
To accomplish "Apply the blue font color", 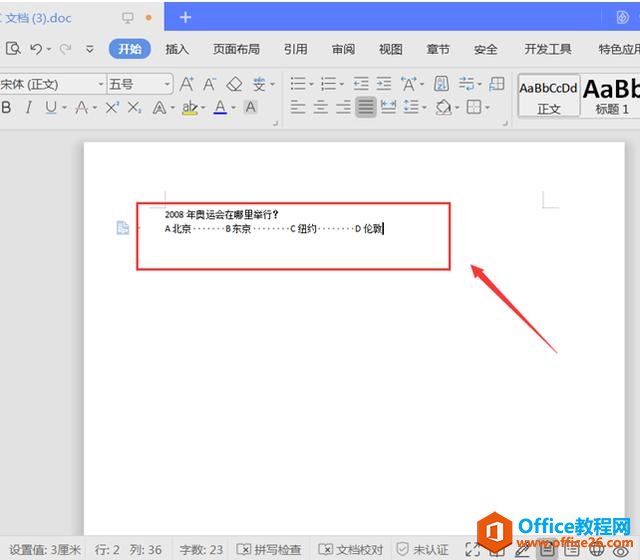I will point(220,107).
